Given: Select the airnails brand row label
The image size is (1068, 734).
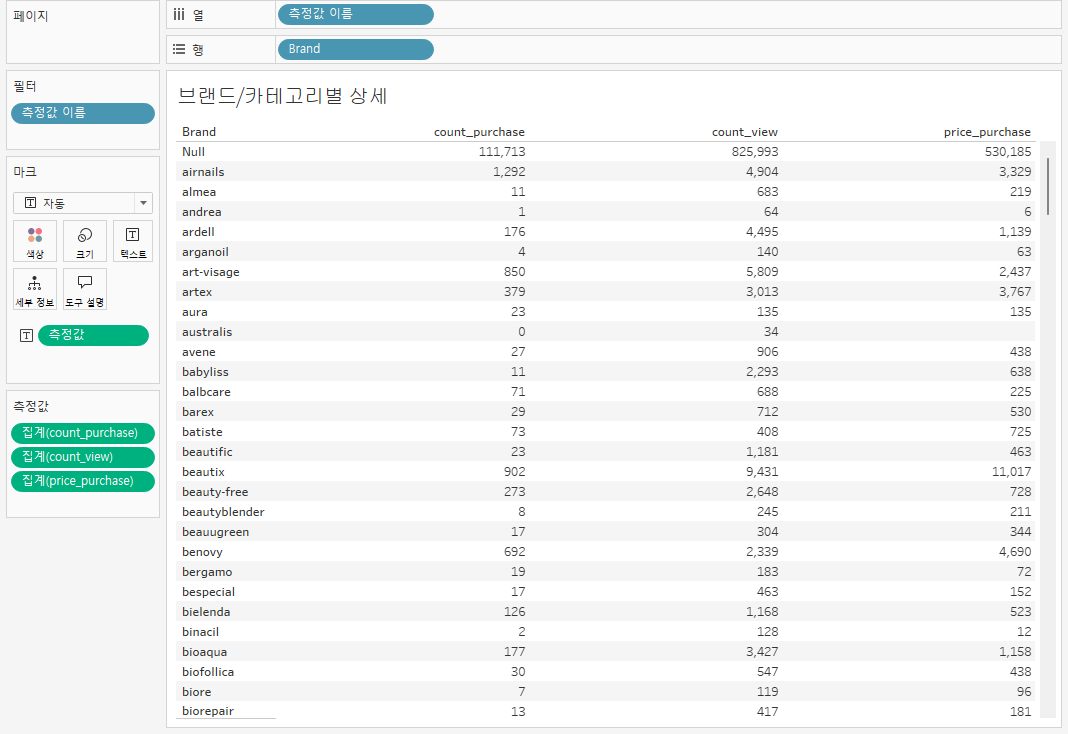Looking at the screenshot, I should [203, 172].
